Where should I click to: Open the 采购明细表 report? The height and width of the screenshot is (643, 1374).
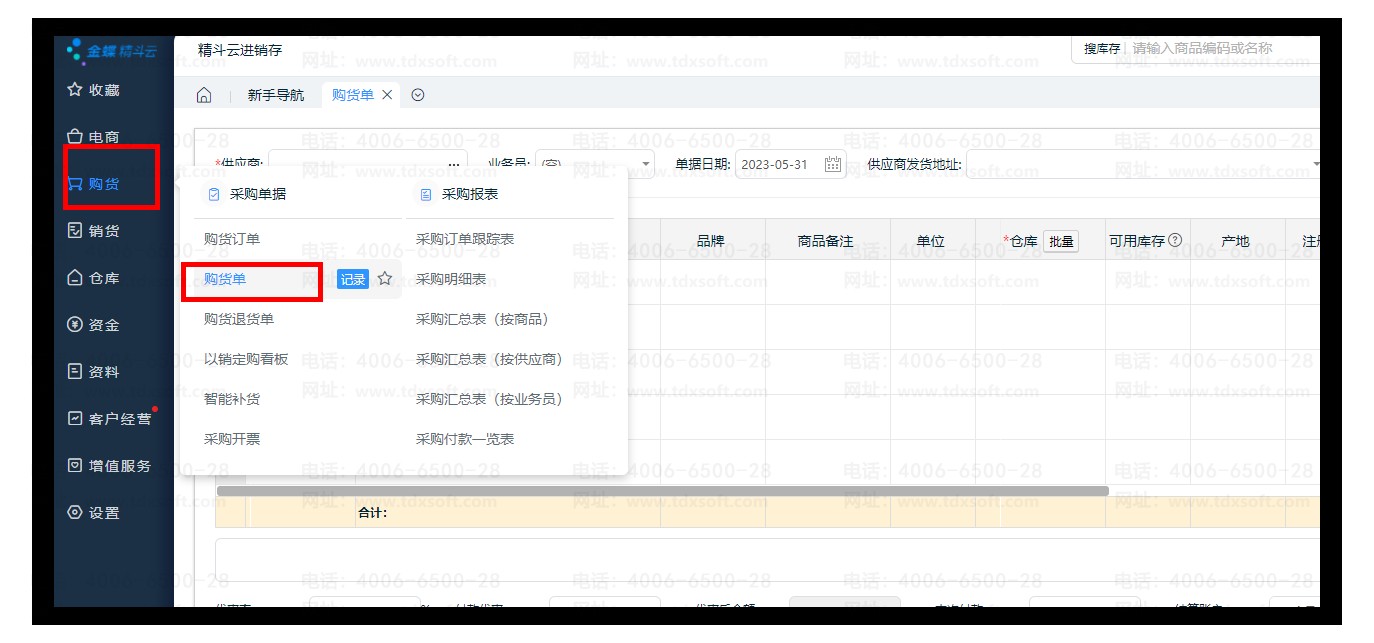tap(451, 279)
